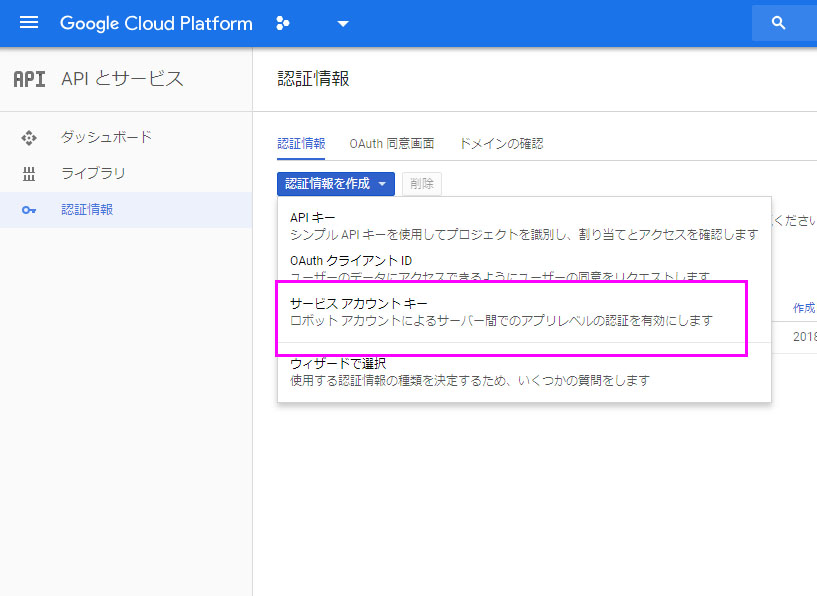
Task: Click the 削除 button
Action: click(421, 184)
